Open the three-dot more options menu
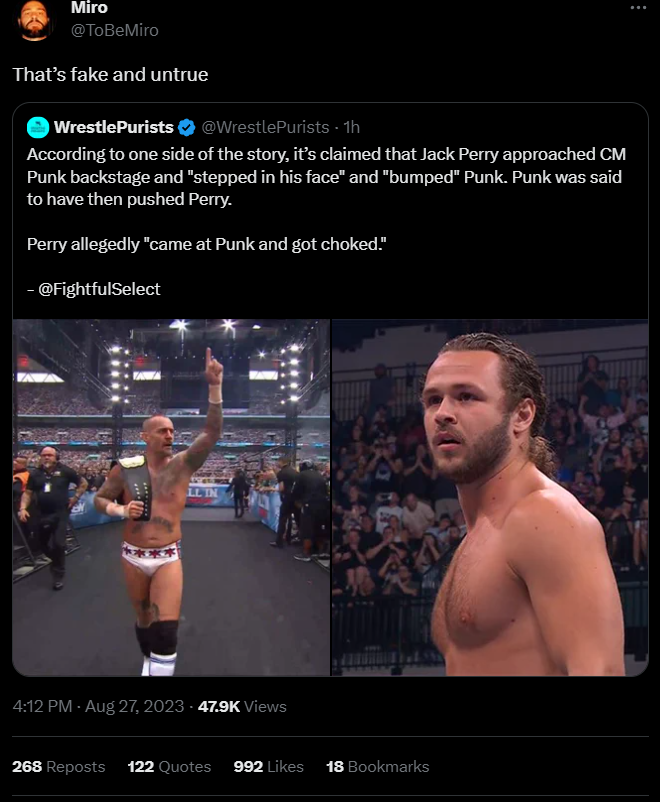This screenshot has height=802, width=660. point(638,7)
